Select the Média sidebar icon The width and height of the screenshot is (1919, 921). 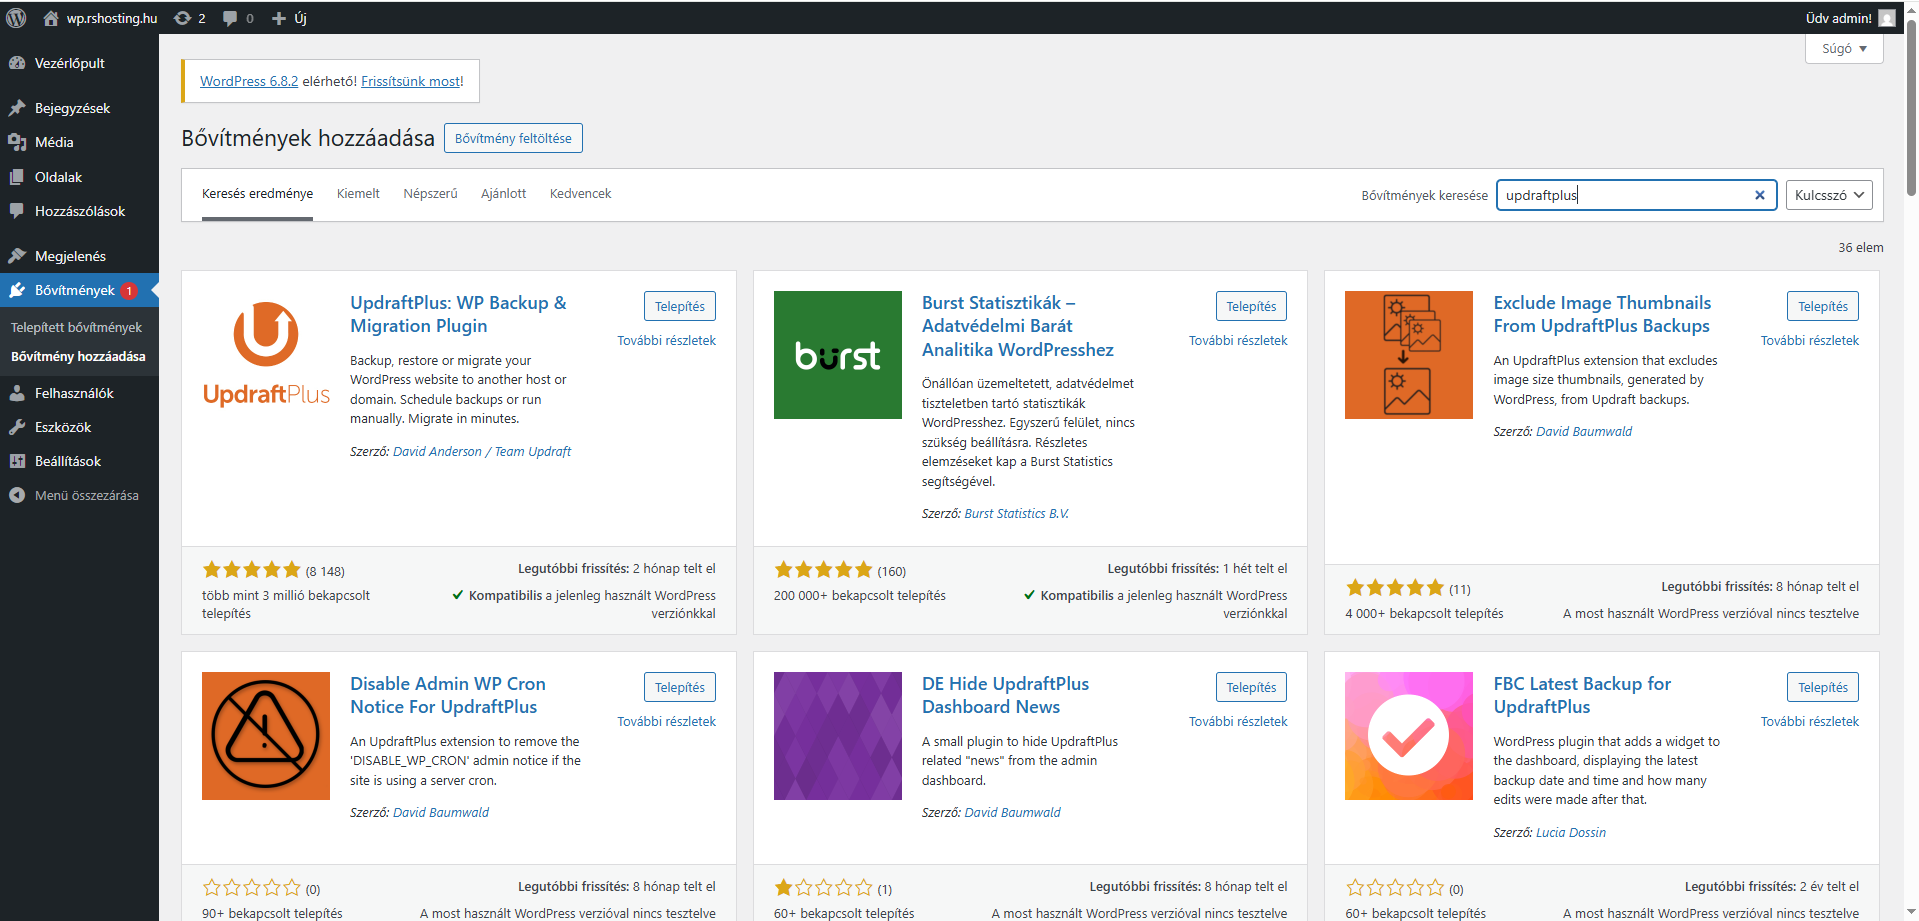(18, 142)
